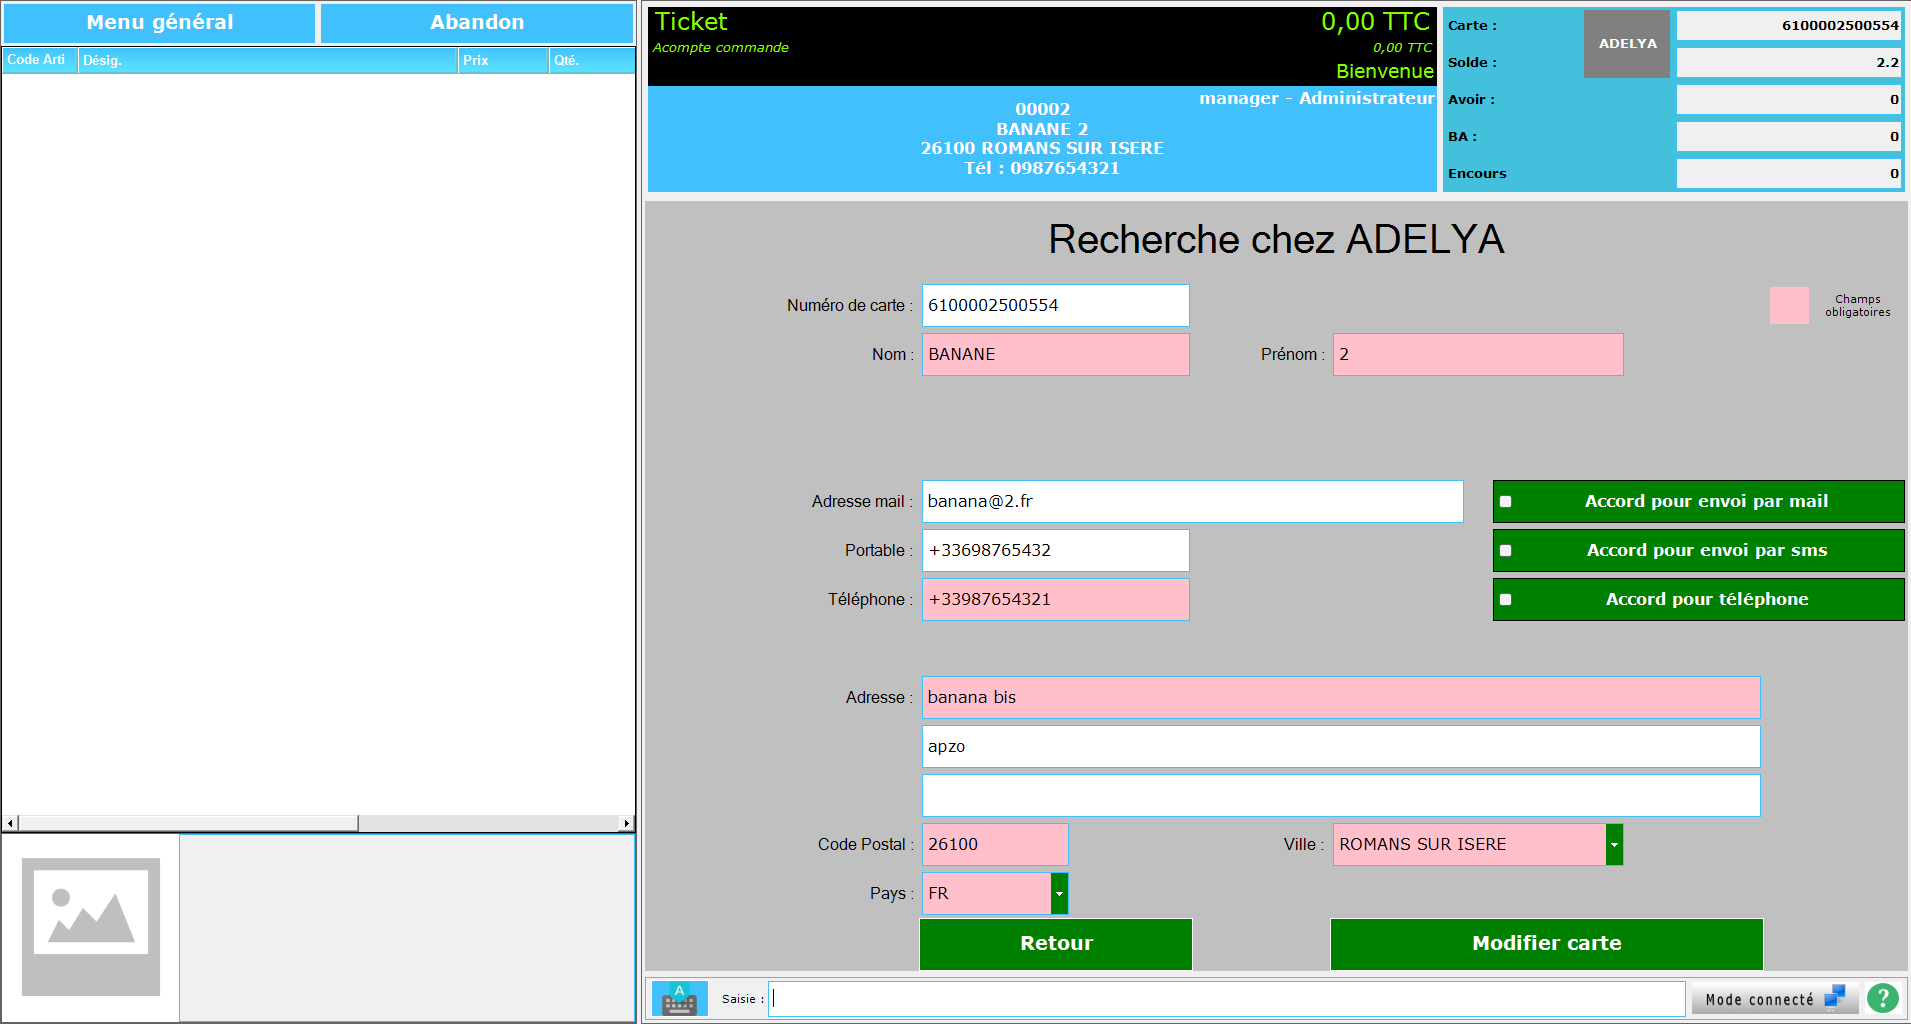Click the ADELYA card logo tile
The image size is (1911, 1024).
click(x=1627, y=44)
